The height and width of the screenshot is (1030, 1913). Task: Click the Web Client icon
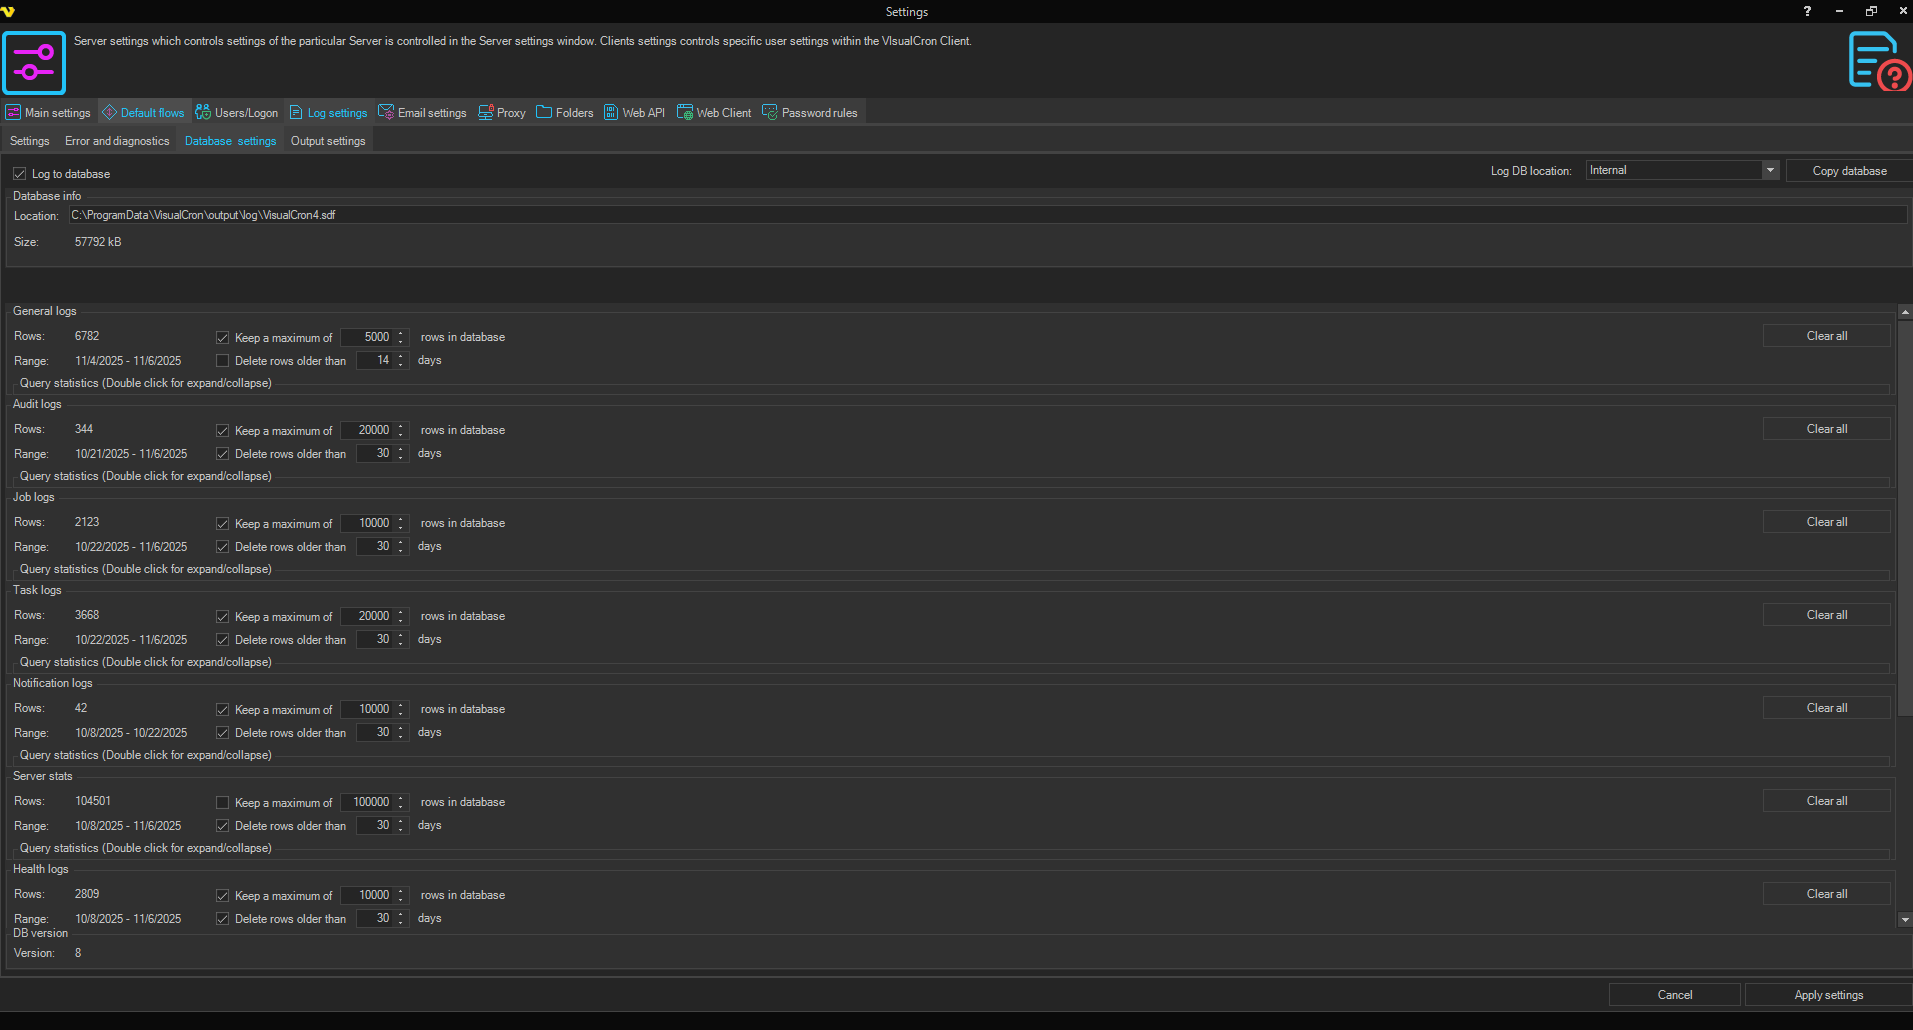coord(685,112)
